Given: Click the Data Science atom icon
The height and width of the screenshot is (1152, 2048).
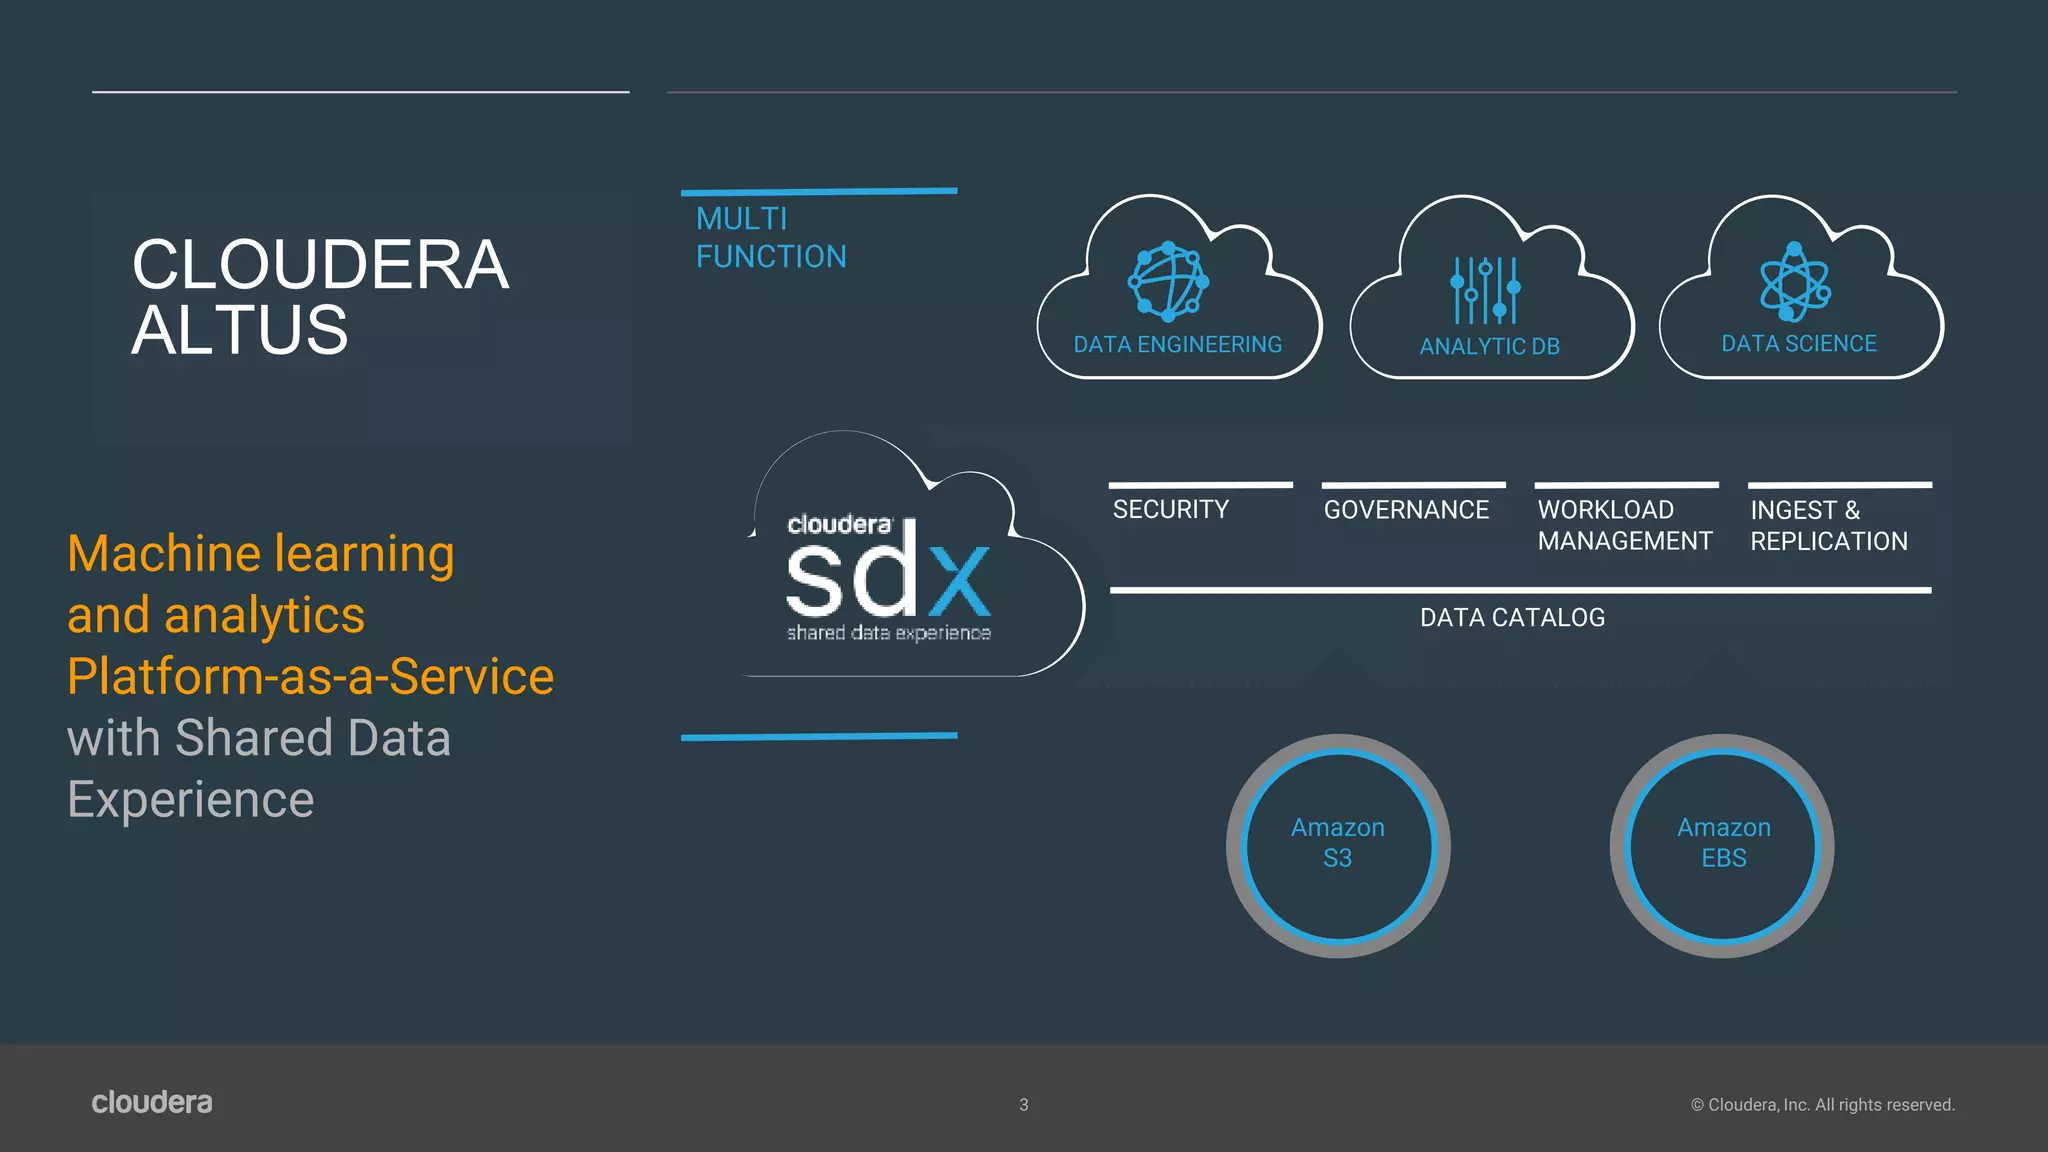Looking at the screenshot, I should 1796,282.
